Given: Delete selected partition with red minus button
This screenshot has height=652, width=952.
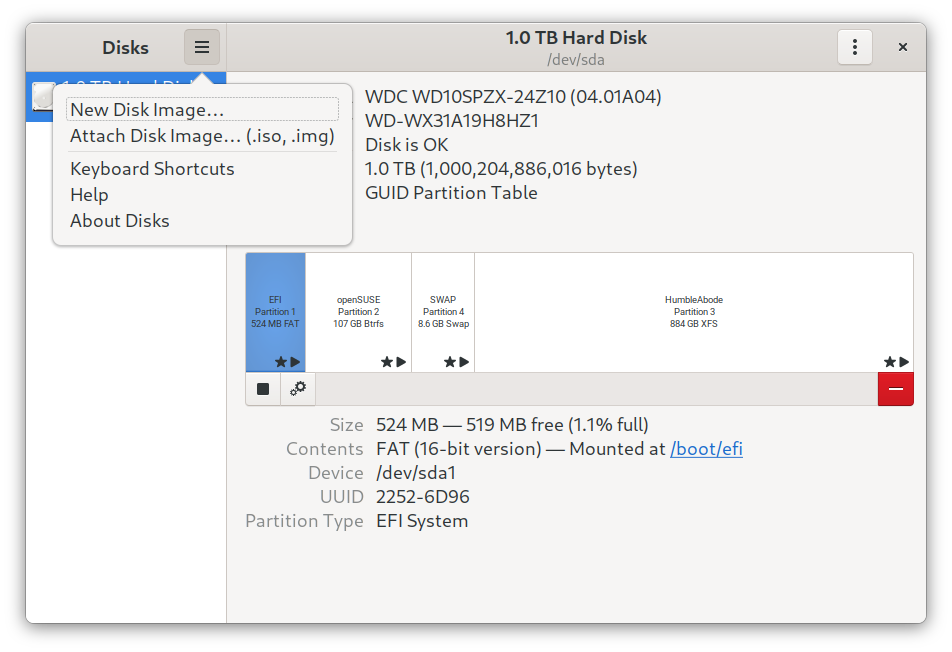Looking at the screenshot, I should 895,389.
